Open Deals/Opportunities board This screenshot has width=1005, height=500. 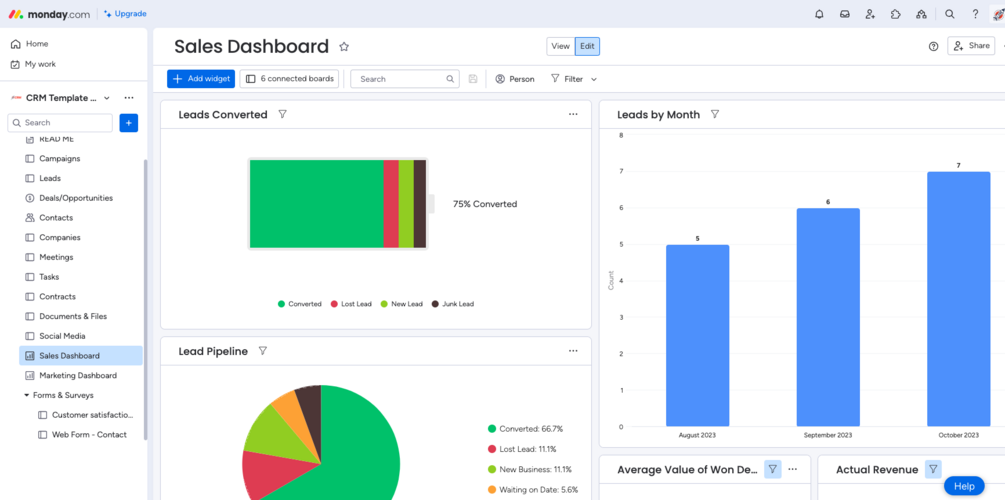point(81,198)
